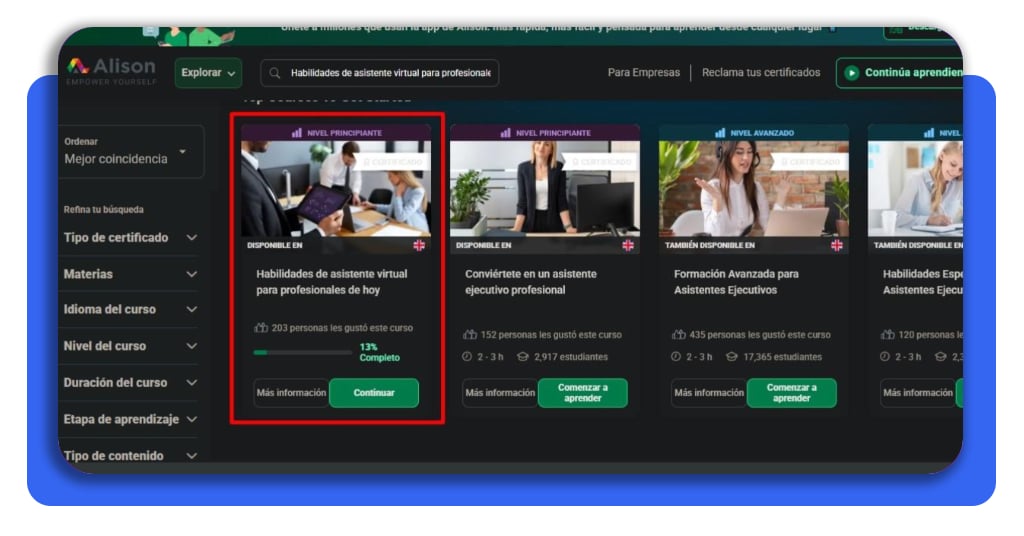Expand Tipo de contenido filter
Viewport: 1024px width, 536px height.
[130, 456]
